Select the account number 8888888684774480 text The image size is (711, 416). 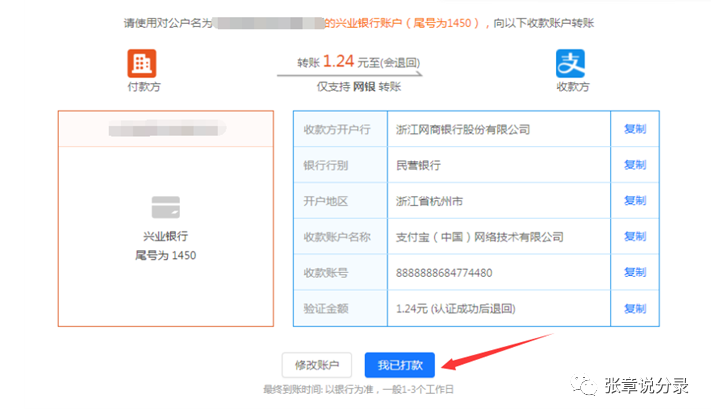[444, 273]
